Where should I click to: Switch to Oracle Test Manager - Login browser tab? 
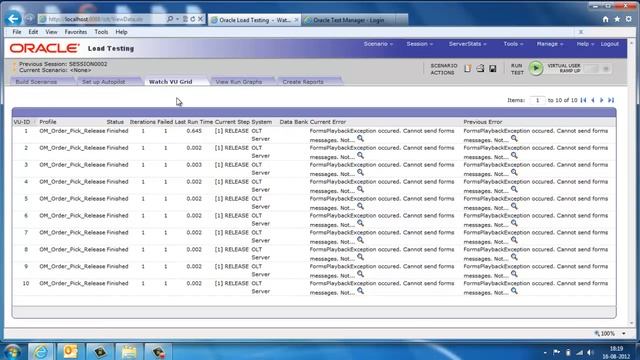click(x=354, y=20)
